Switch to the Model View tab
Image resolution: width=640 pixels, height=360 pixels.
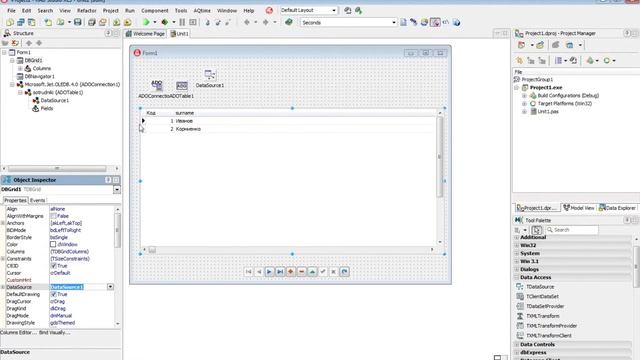click(579, 208)
